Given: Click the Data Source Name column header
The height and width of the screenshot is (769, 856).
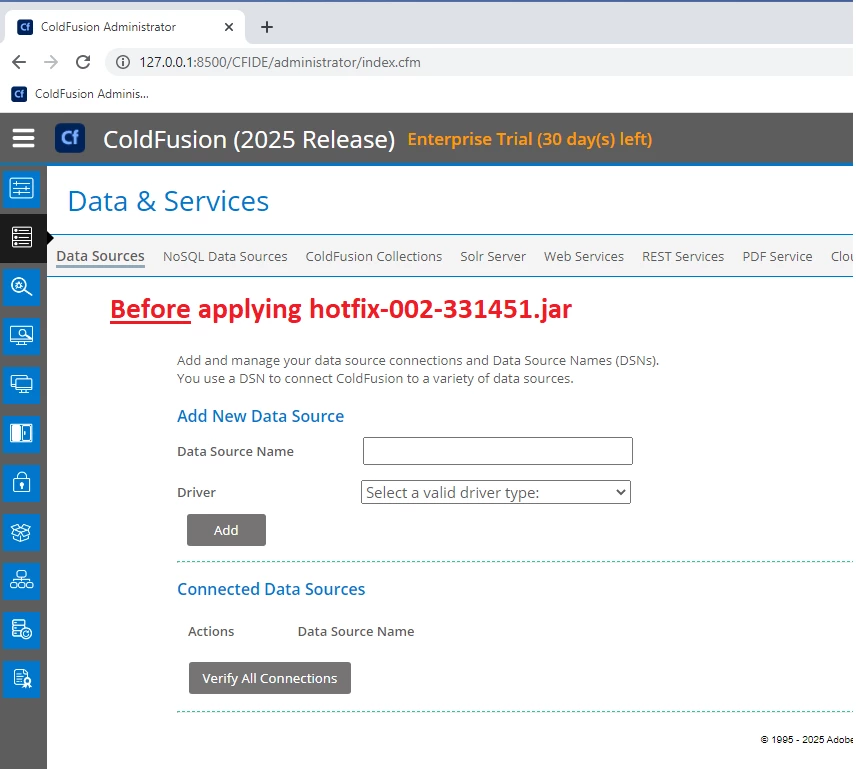Looking at the screenshot, I should click(356, 631).
